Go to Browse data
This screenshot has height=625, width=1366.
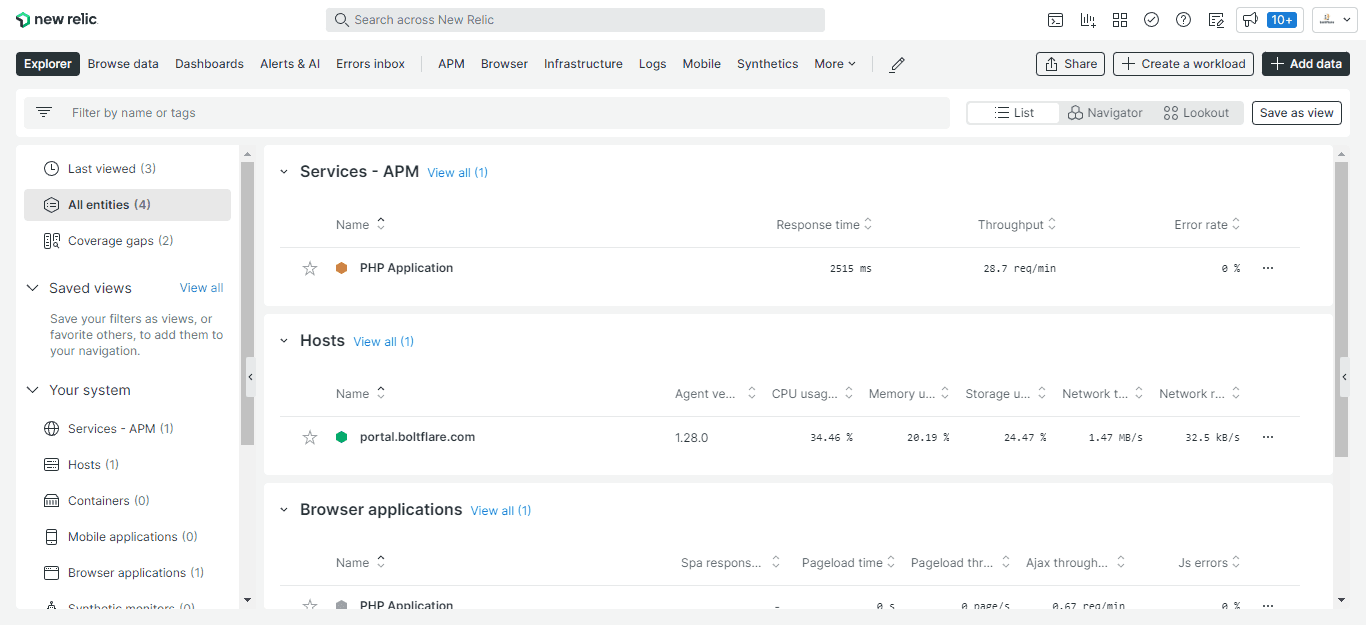pyautogui.click(x=123, y=64)
